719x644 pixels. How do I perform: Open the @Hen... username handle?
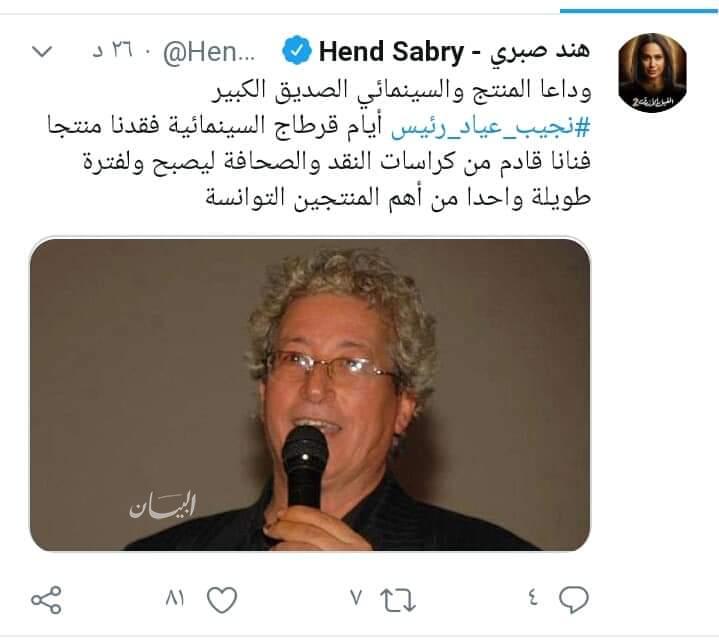[x=209, y=53]
